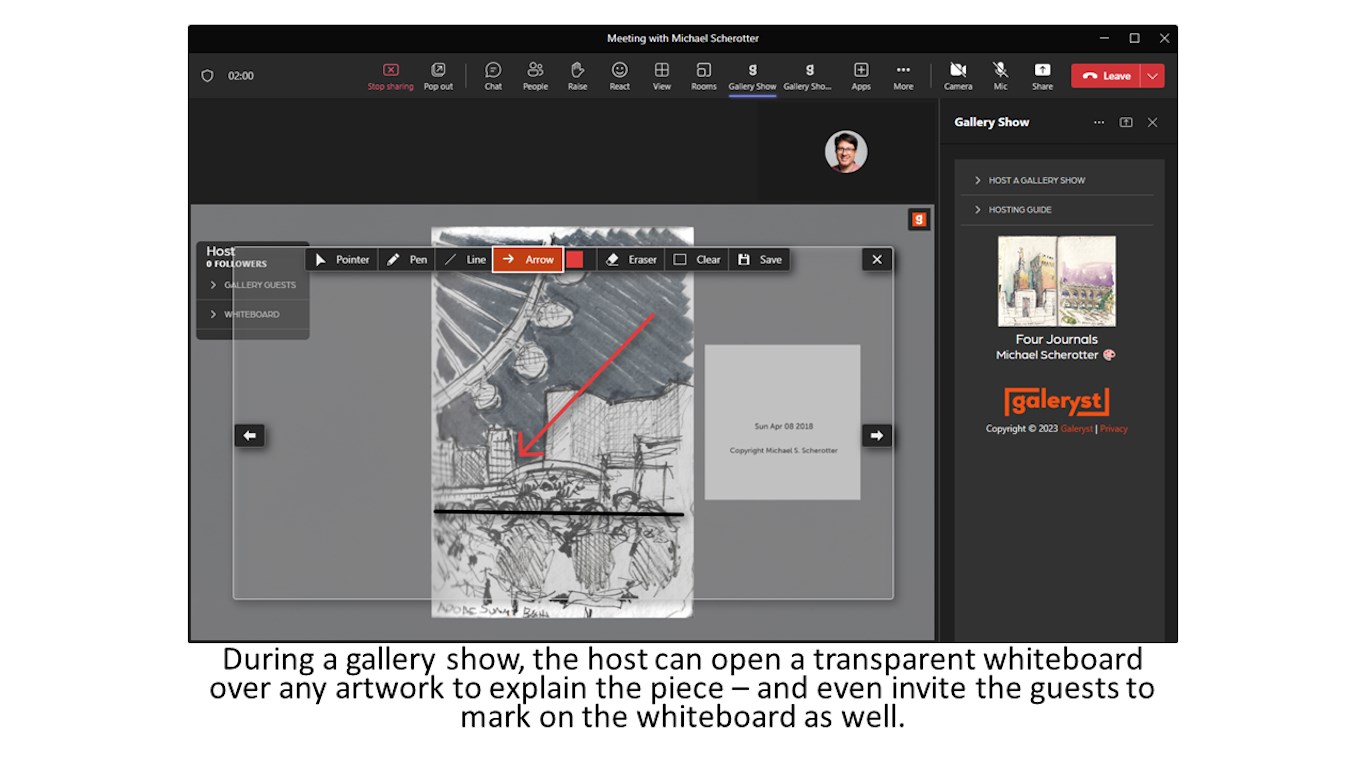Open the More actions menu
The width and height of the screenshot is (1366, 768).
click(903, 76)
